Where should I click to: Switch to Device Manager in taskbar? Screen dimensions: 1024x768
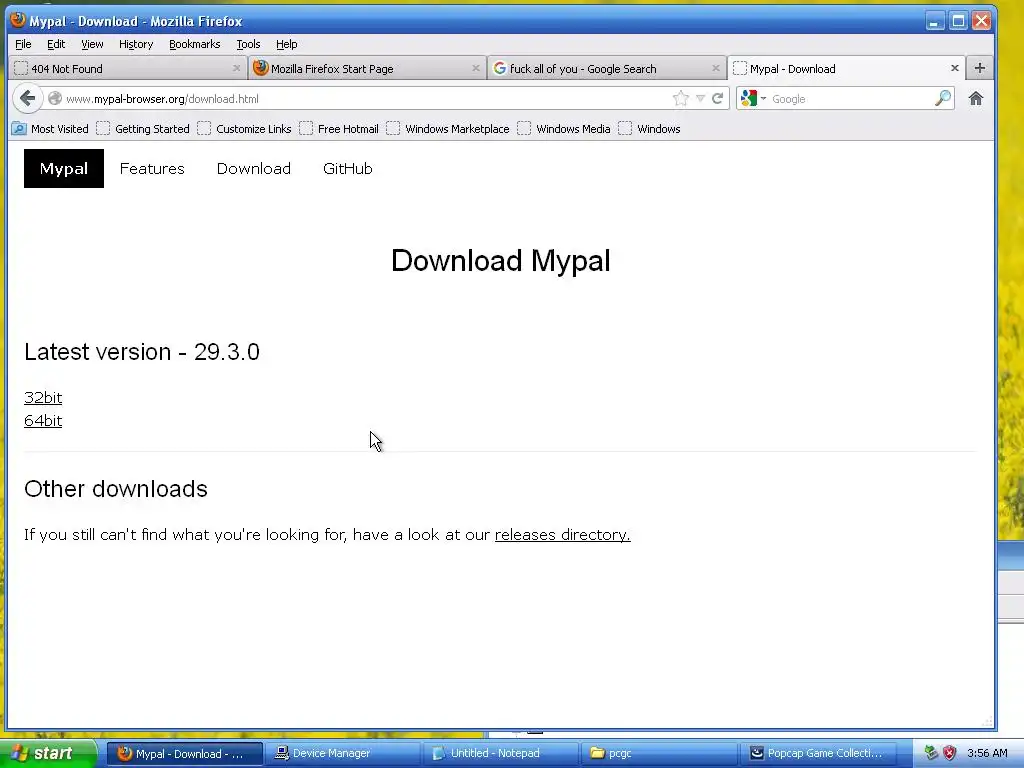click(x=343, y=753)
